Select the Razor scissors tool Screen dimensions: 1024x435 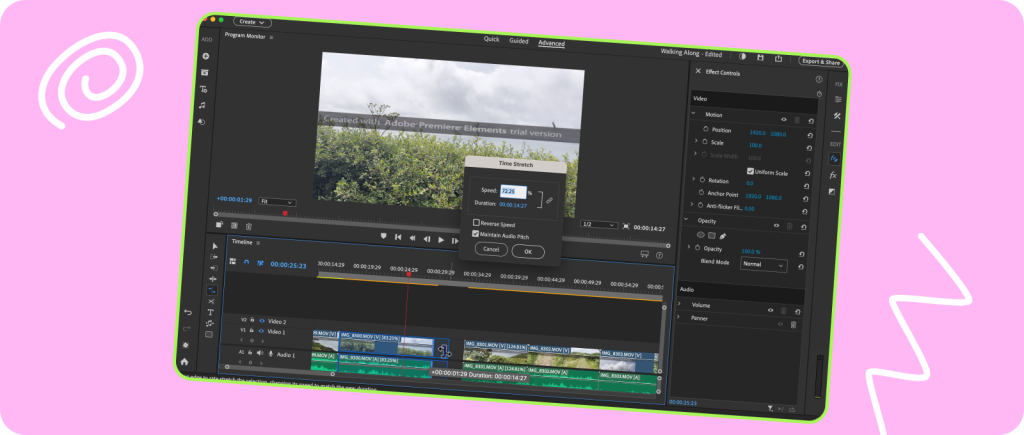tap(211, 301)
